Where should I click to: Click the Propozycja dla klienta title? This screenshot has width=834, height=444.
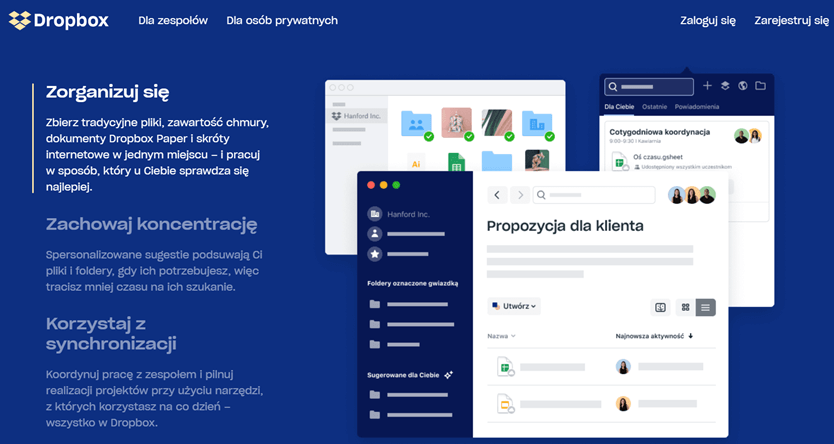[565, 226]
